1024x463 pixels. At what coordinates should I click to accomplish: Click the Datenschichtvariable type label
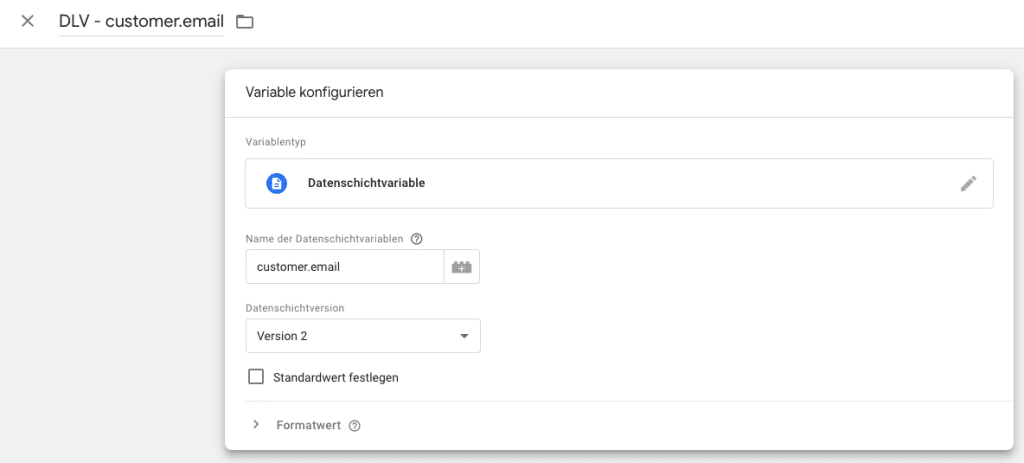tap(366, 184)
